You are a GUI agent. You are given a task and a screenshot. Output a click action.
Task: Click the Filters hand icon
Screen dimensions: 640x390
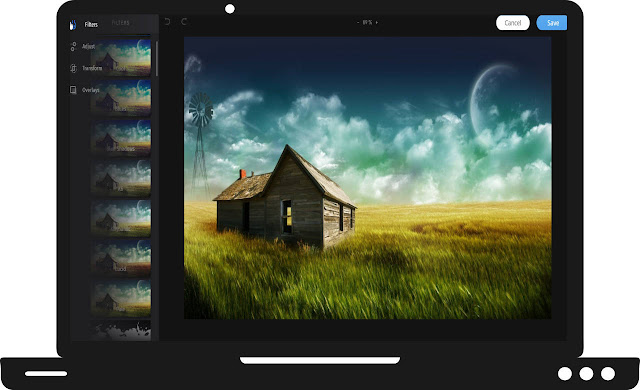point(73,25)
